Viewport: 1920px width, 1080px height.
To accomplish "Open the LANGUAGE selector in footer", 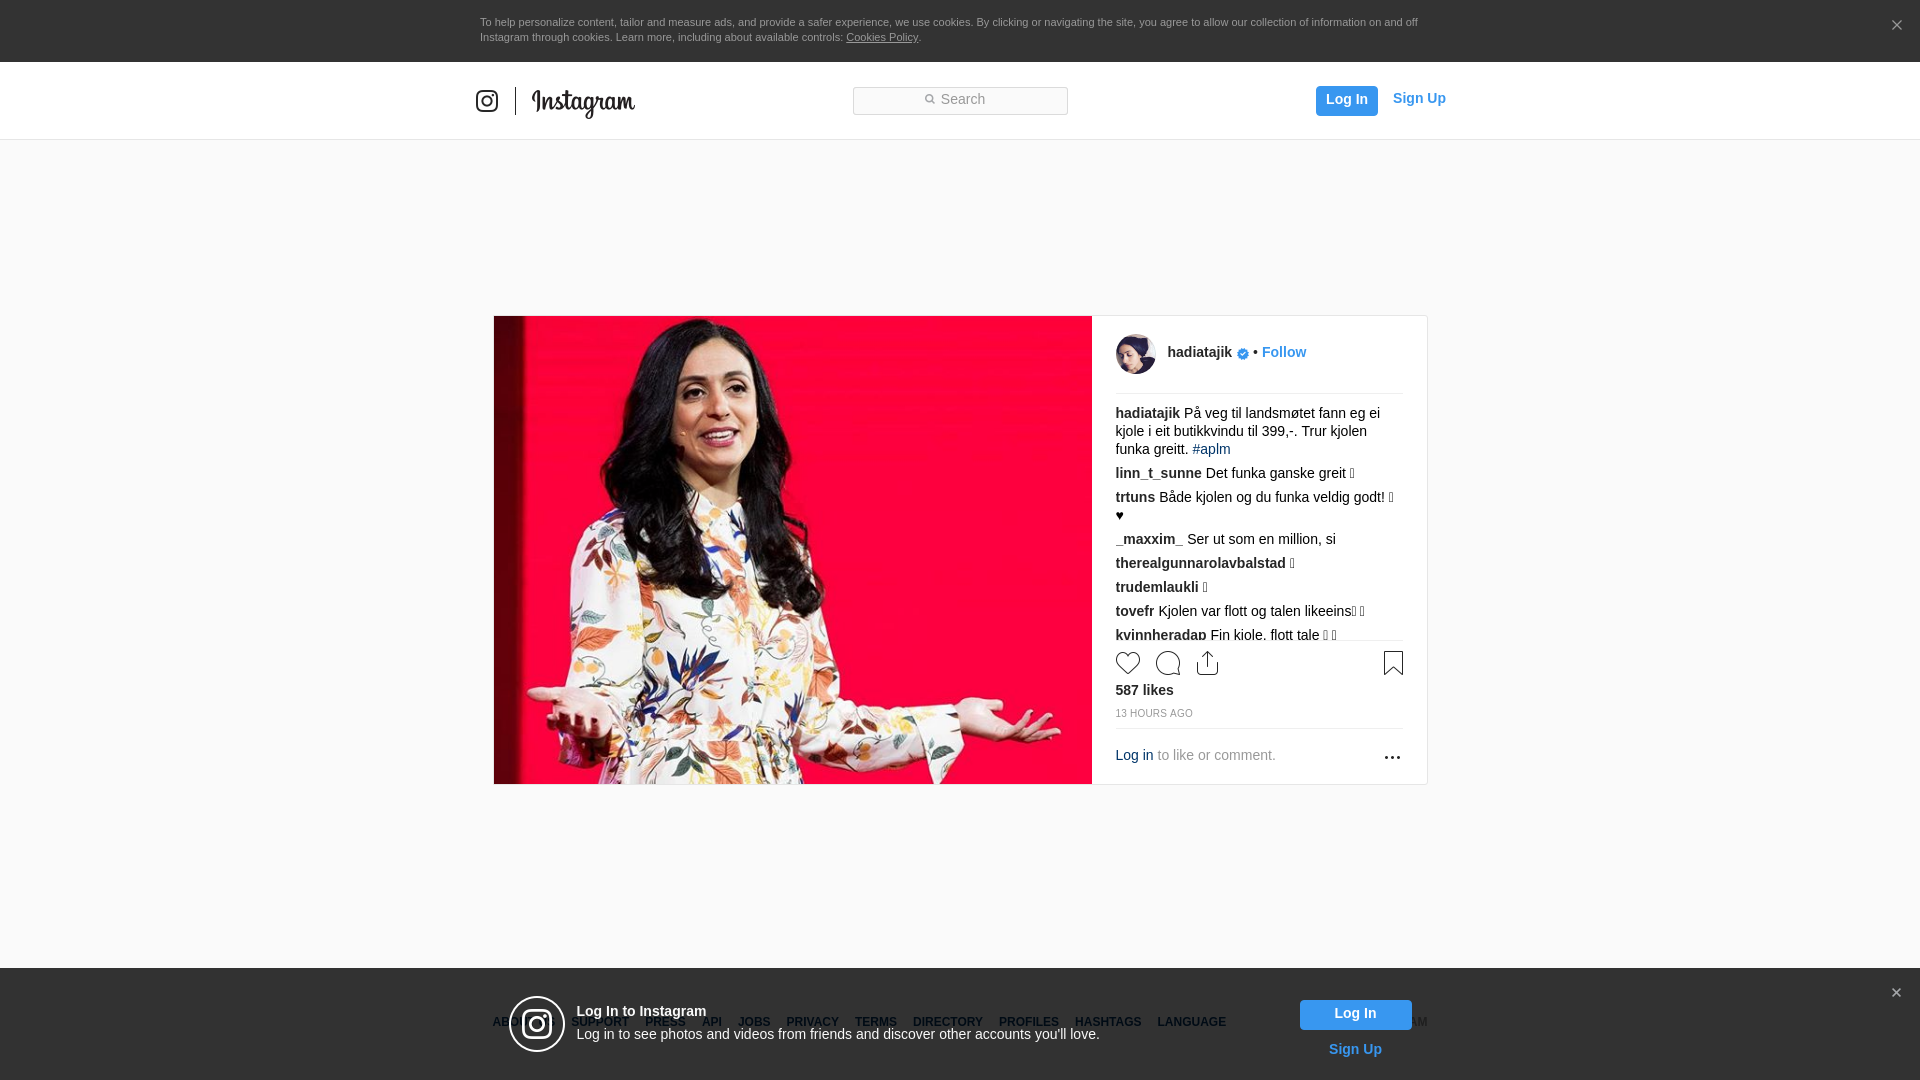I will (x=1191, y=1022).
